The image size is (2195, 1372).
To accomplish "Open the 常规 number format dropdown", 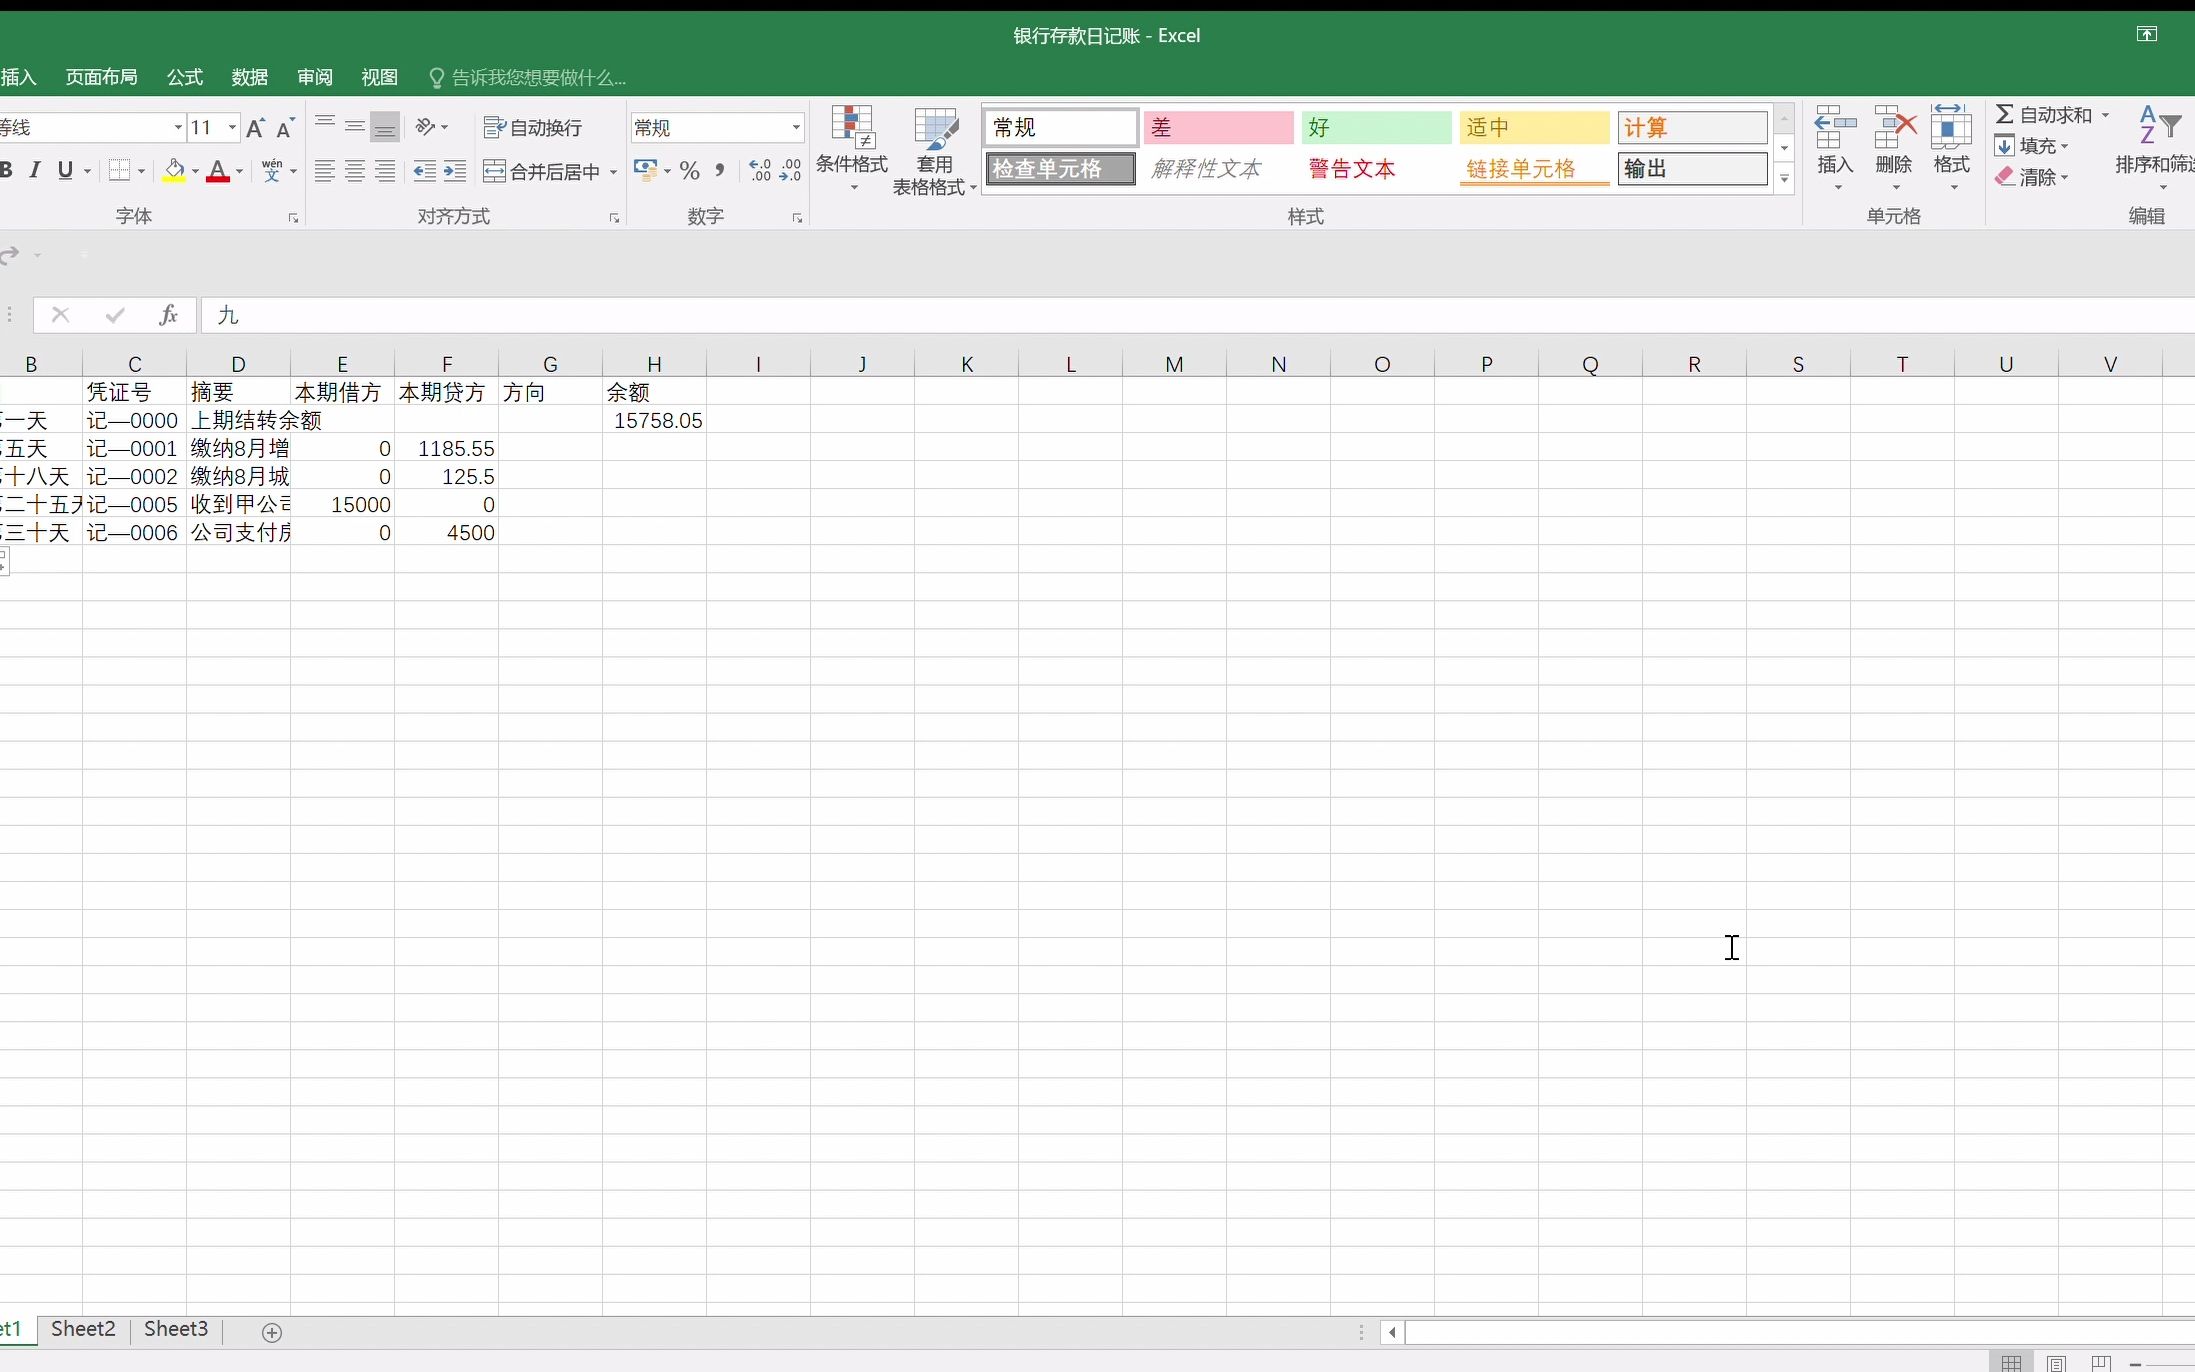I will (x=796, y=128).
